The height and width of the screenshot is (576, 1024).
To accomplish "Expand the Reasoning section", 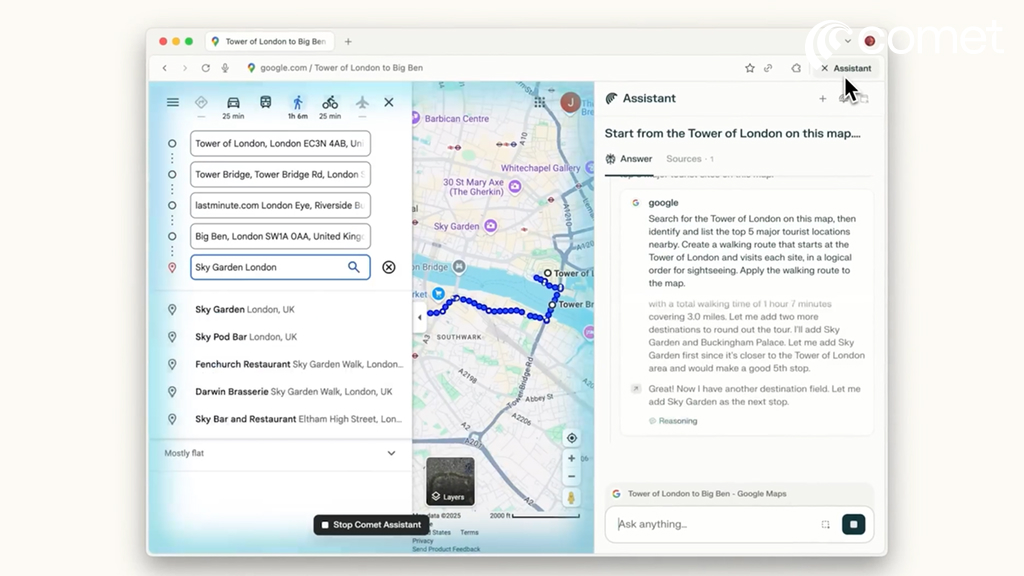I will (x=673, y=421).
